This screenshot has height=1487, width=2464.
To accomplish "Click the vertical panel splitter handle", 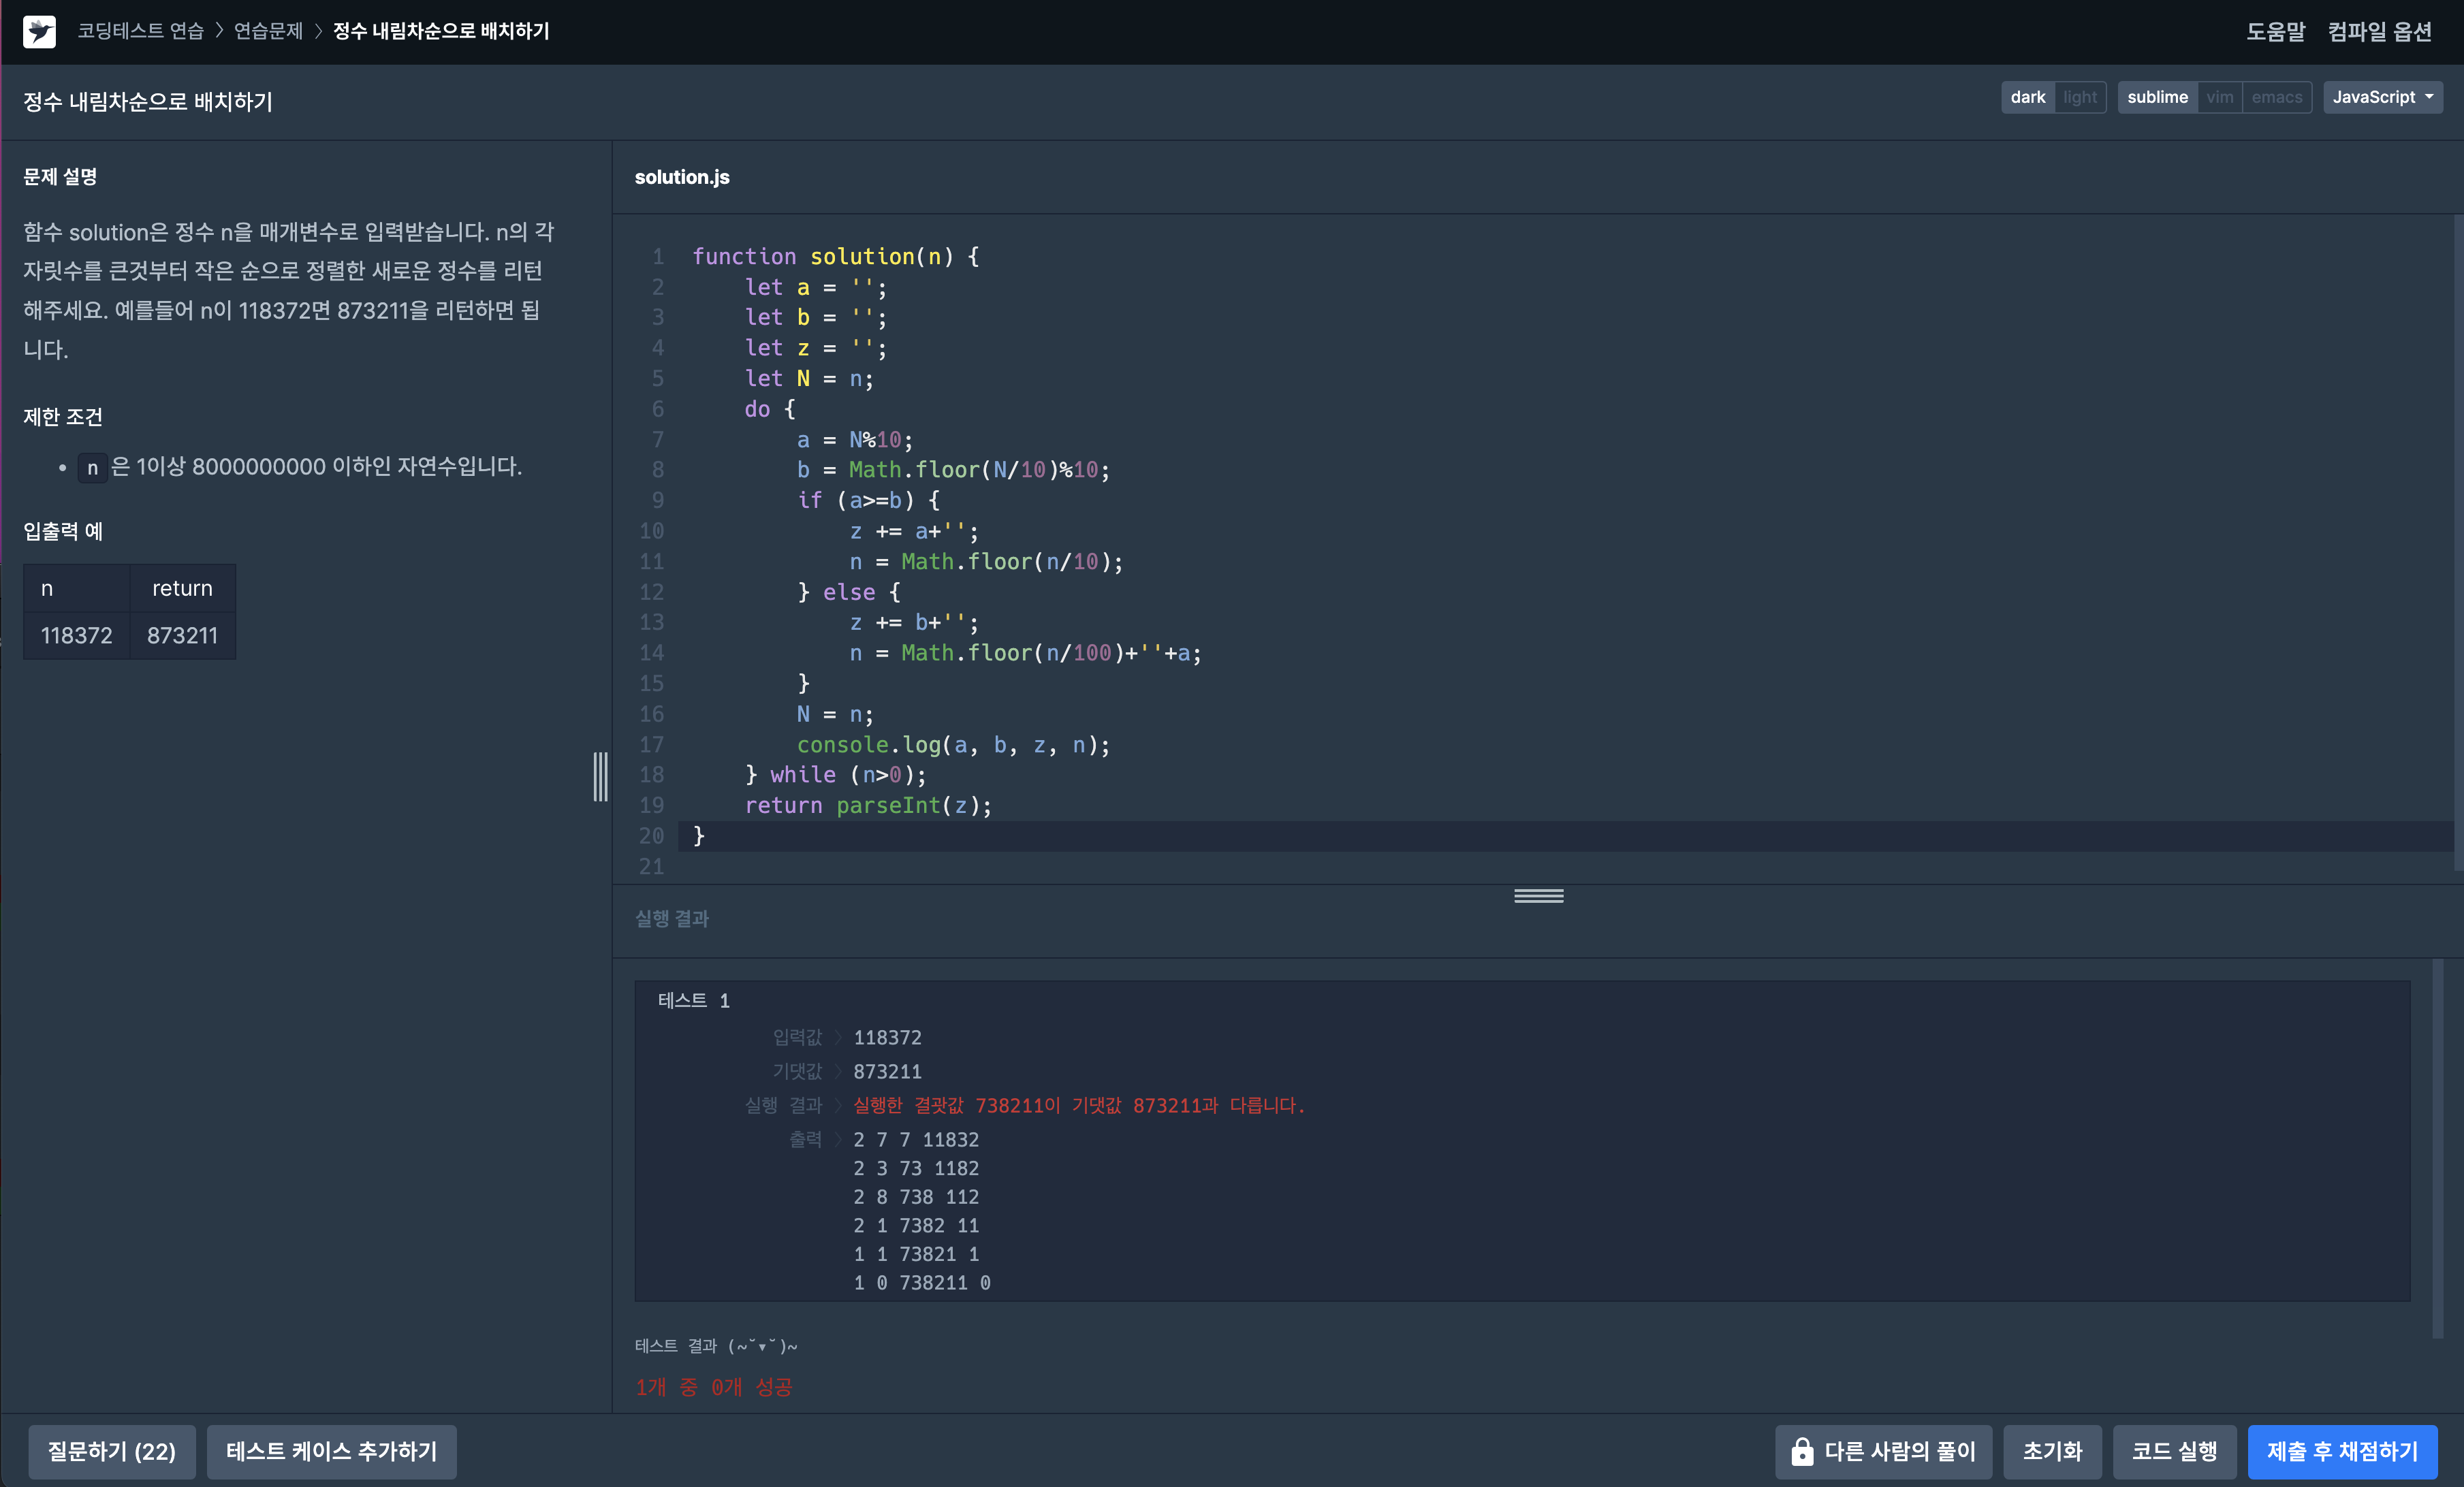I will pyautogui.click(x=600, y=776).
